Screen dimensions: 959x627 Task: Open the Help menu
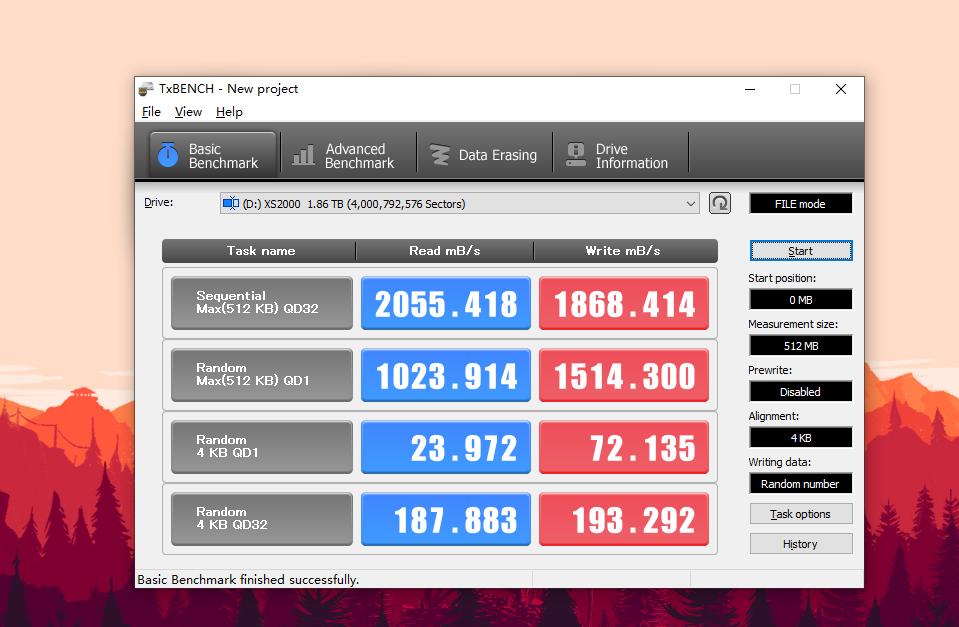(229, 112)
